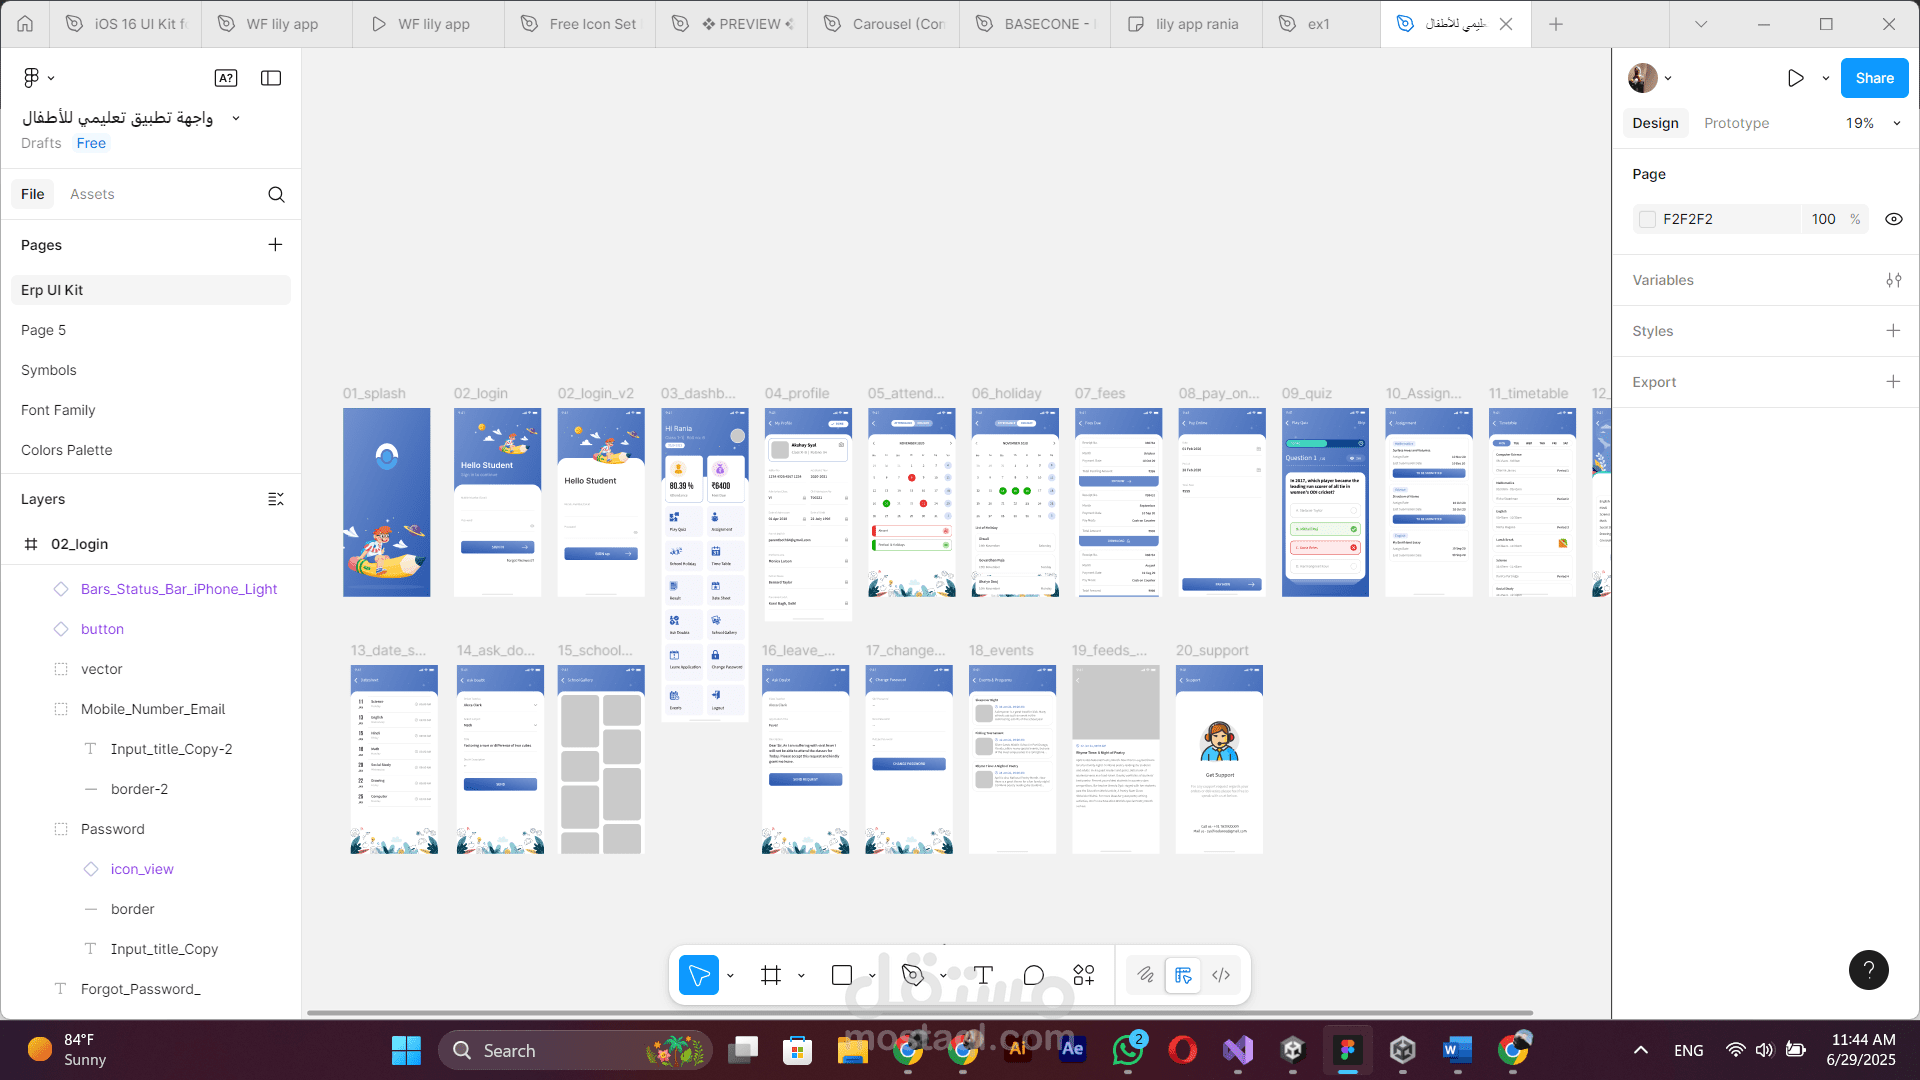Screen dimensions: 1920x1080
Task: Open Word in Windows taskbar
Action: [1457, 1050]
